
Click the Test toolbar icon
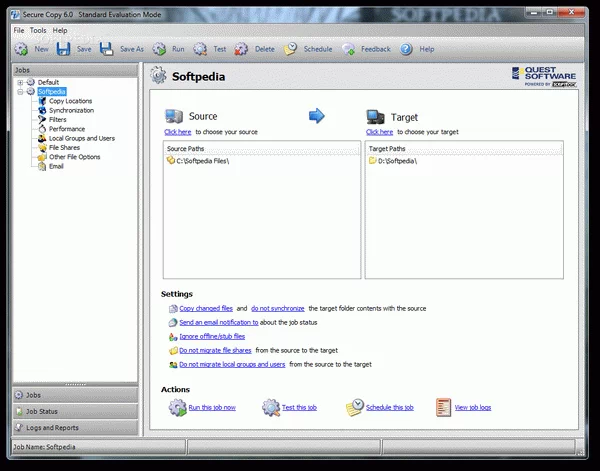[x=200, y=49]
